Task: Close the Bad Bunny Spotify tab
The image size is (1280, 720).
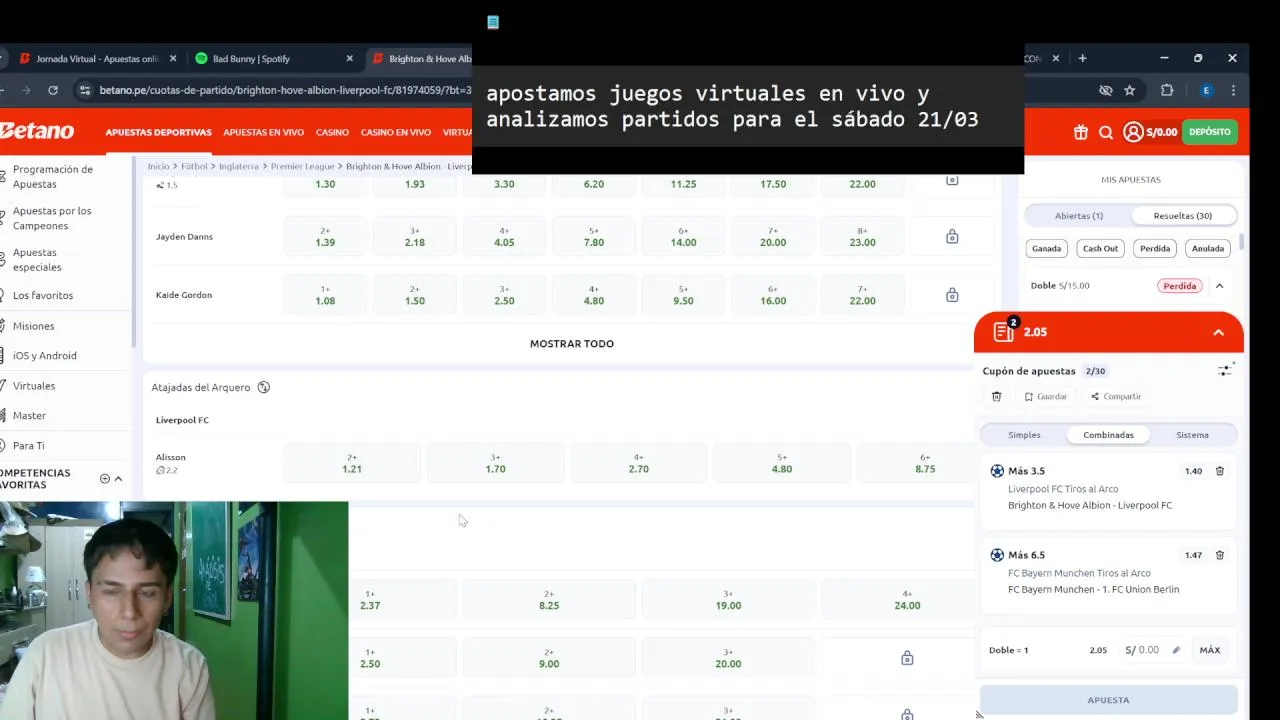Action: 349,58
